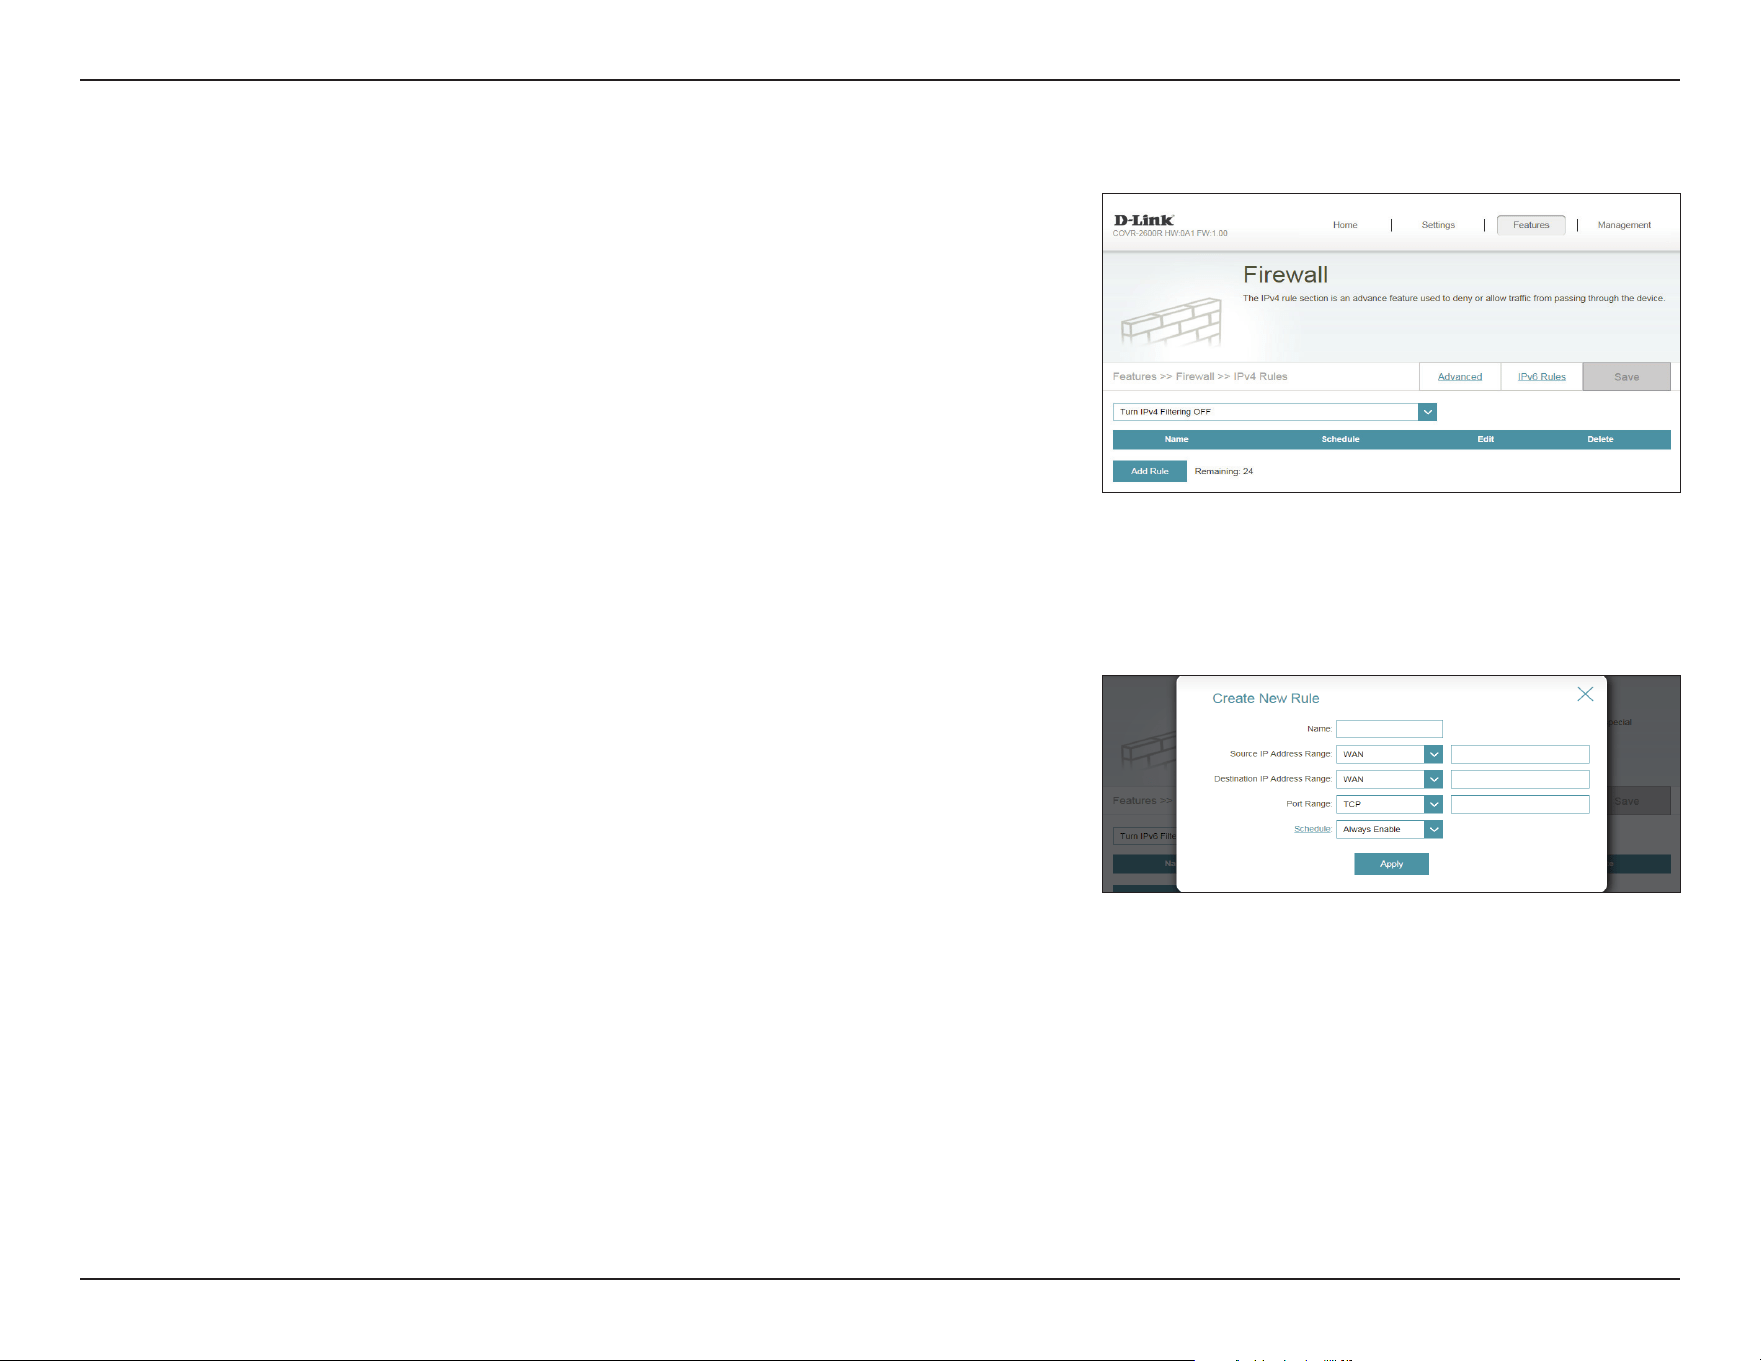Open the Management menu

[1624, 225]
